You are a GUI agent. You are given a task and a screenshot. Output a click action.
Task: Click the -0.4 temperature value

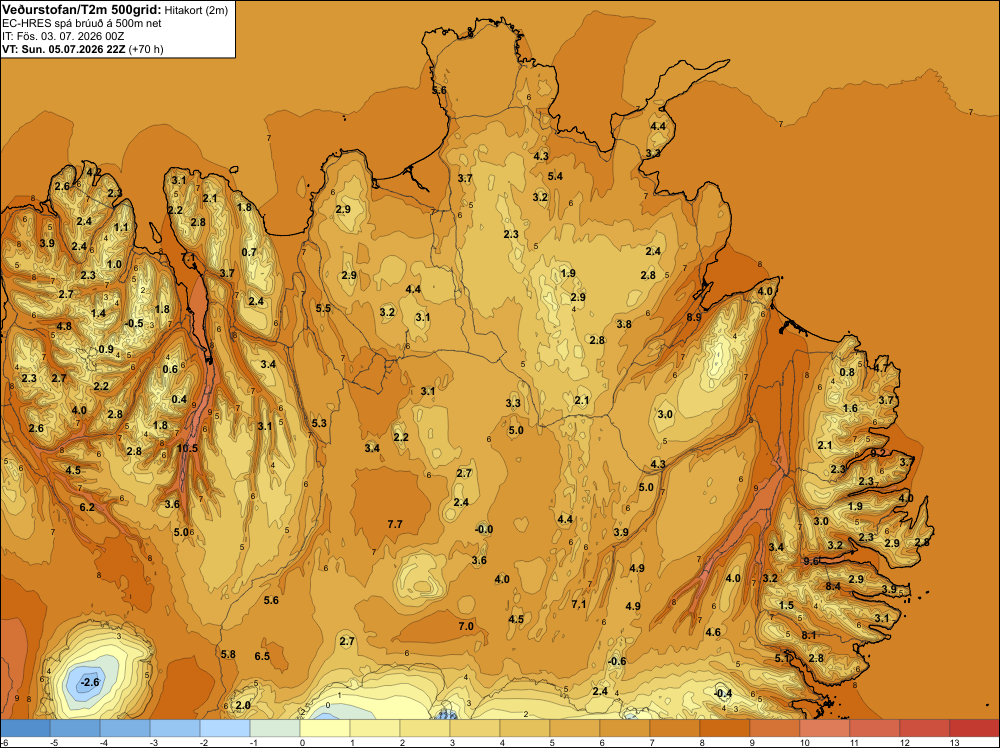(x=723, y=694)
